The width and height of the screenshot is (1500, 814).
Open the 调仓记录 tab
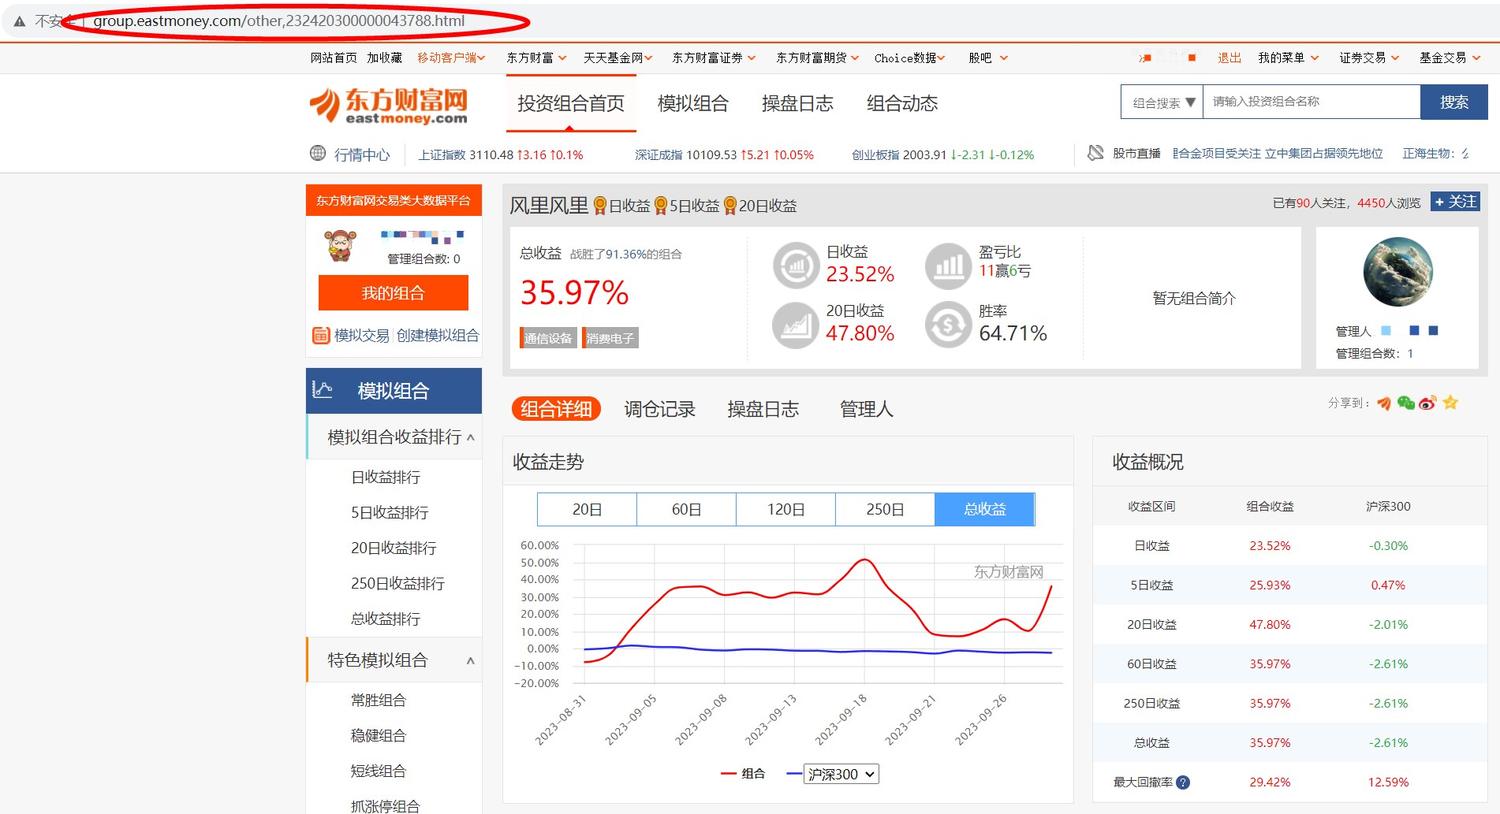click(659, 409)
